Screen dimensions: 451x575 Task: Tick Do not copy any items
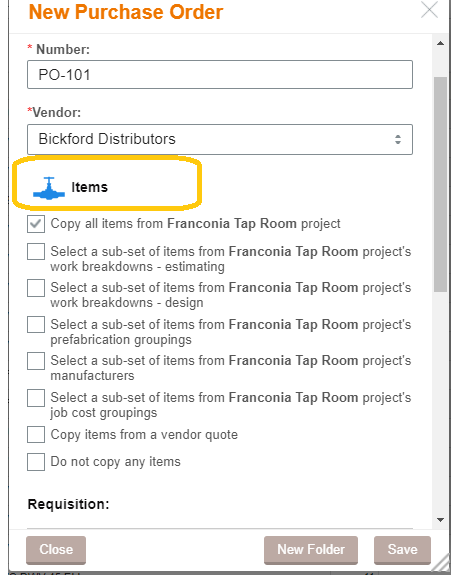[x=36, y=462]
